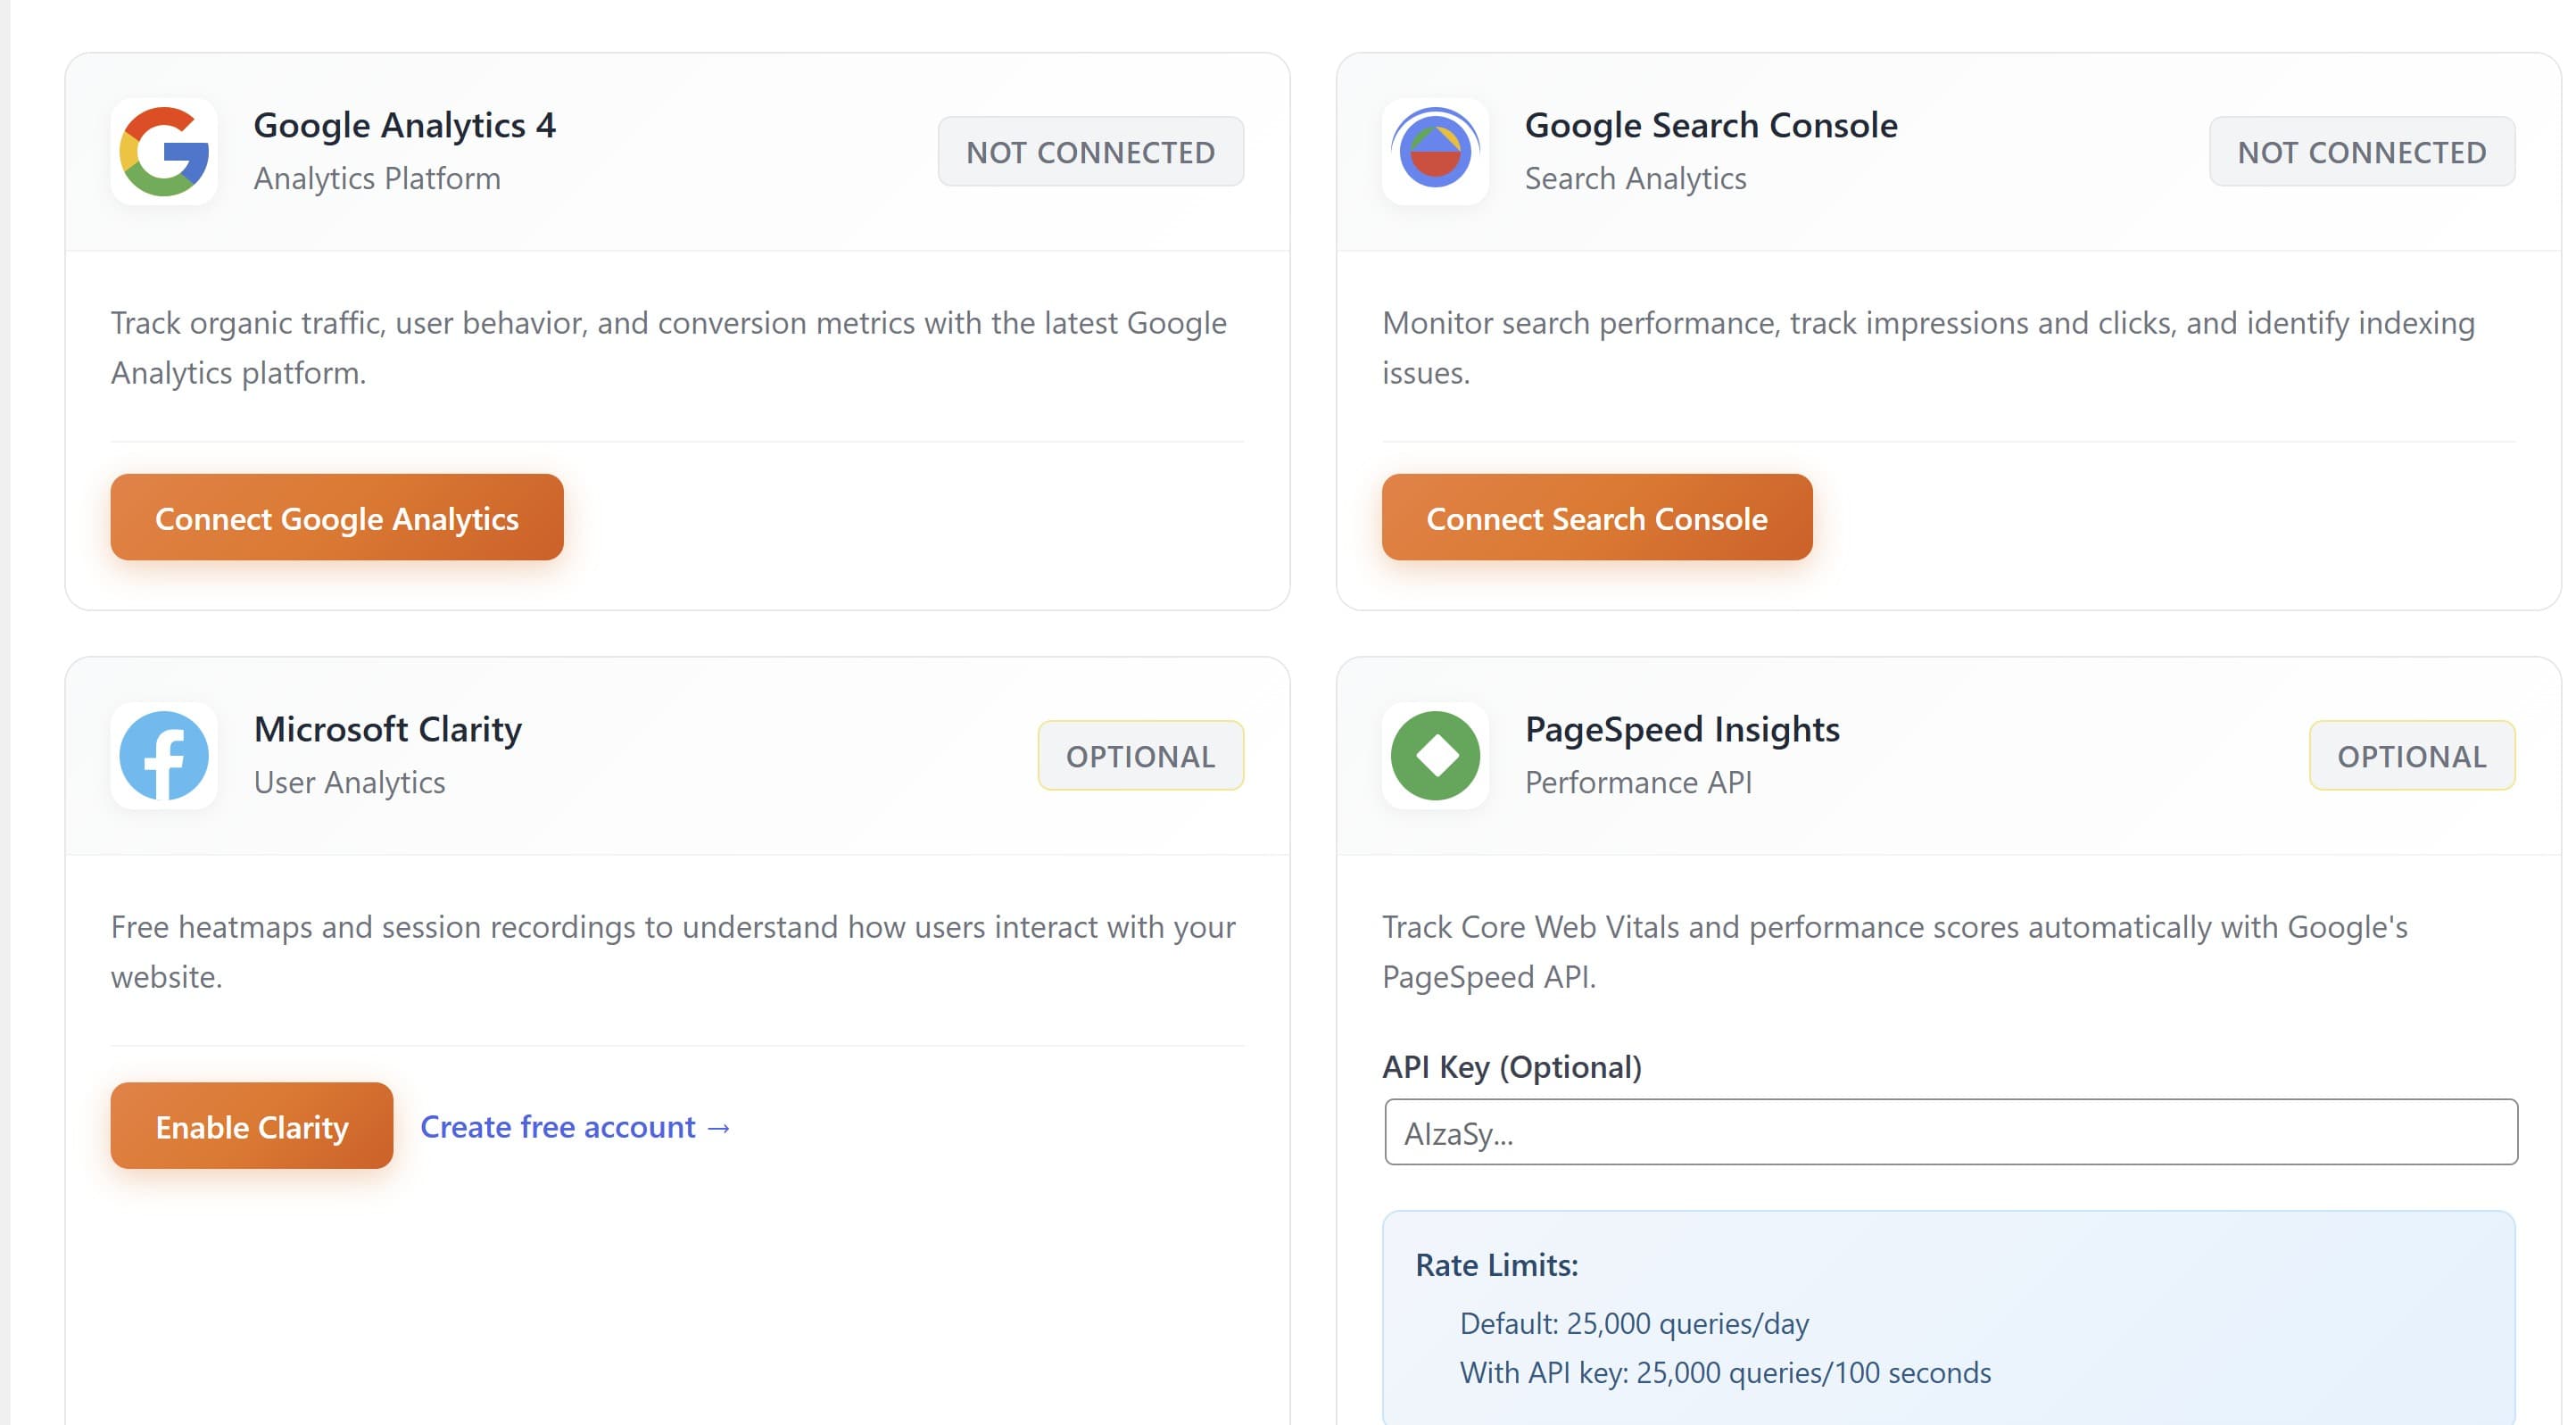The height and width of the screenshot is (1425, 2576).
Task: Connect Google Analytics
Action: coord(336,518)
